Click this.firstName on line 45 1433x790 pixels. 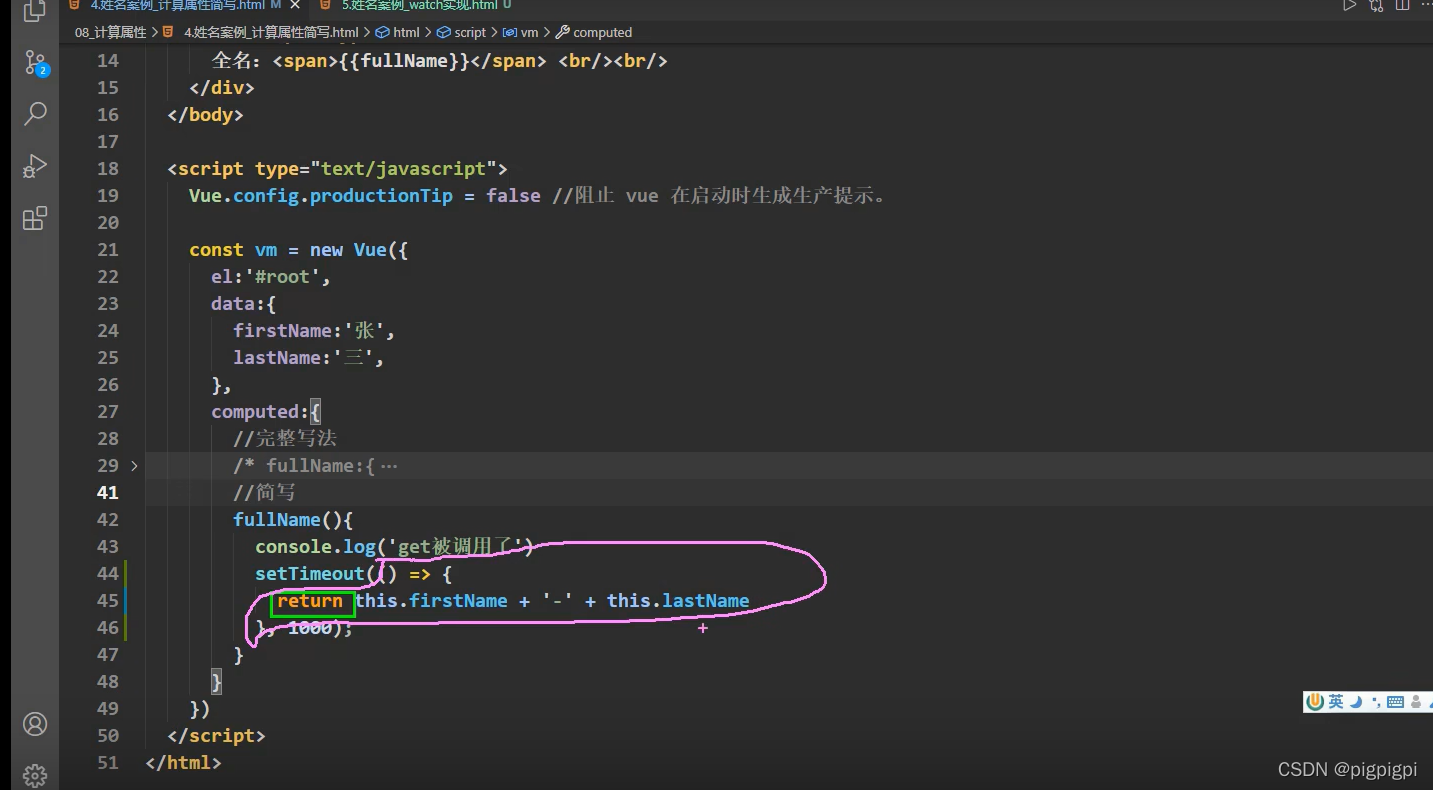coord(432,600)
